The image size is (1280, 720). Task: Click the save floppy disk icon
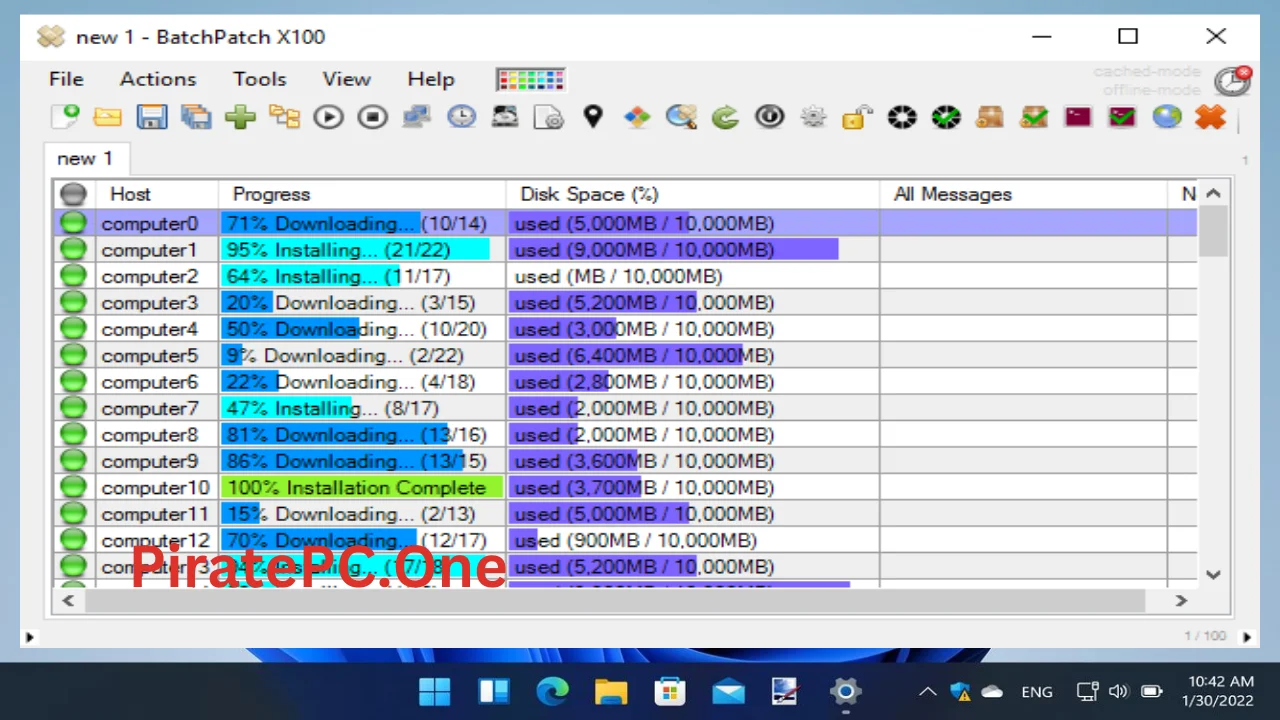tap(152, 117)
